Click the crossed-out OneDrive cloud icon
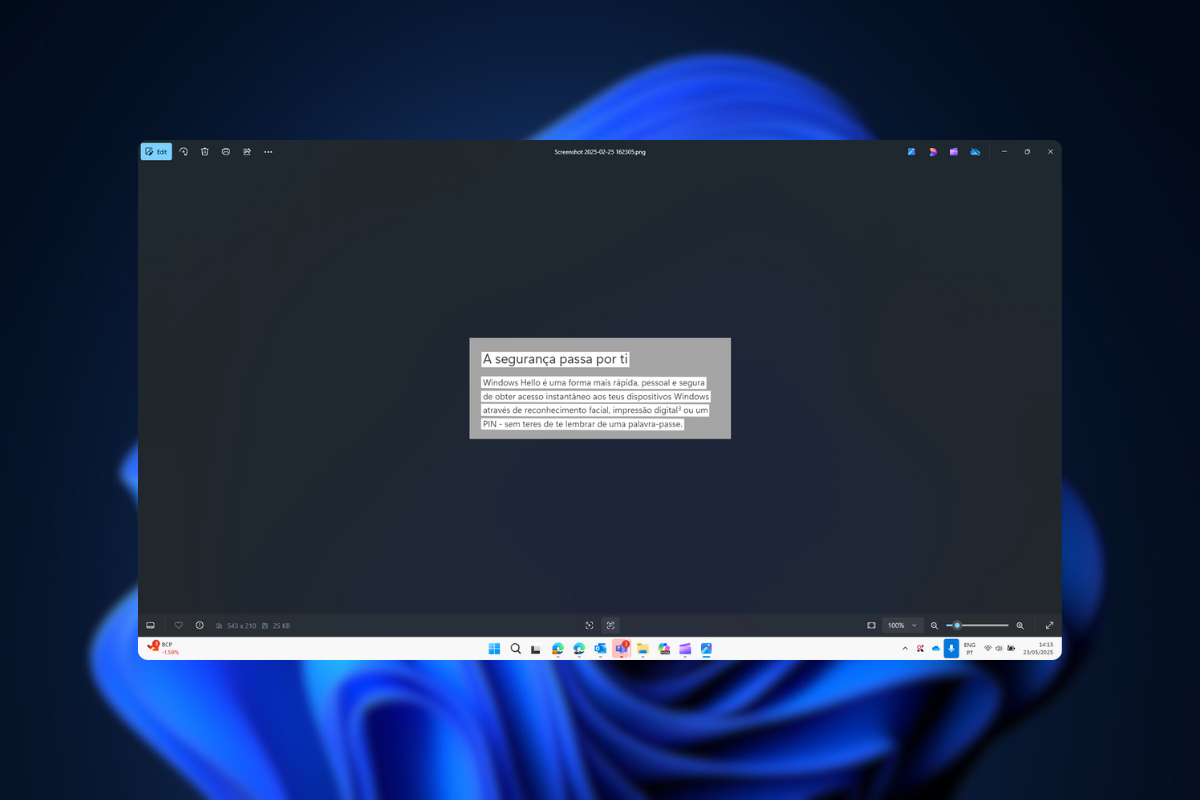 [975, 152]
